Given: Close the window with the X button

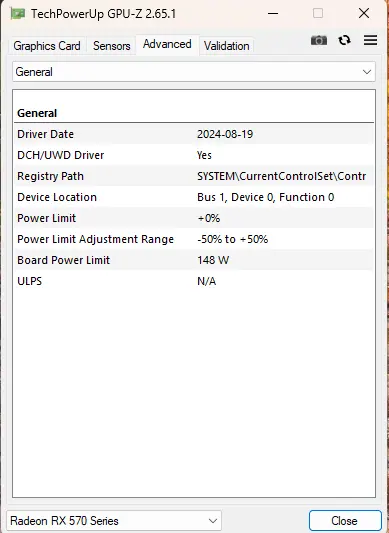Looking at the screenshot, I should (x=364, y=14).
